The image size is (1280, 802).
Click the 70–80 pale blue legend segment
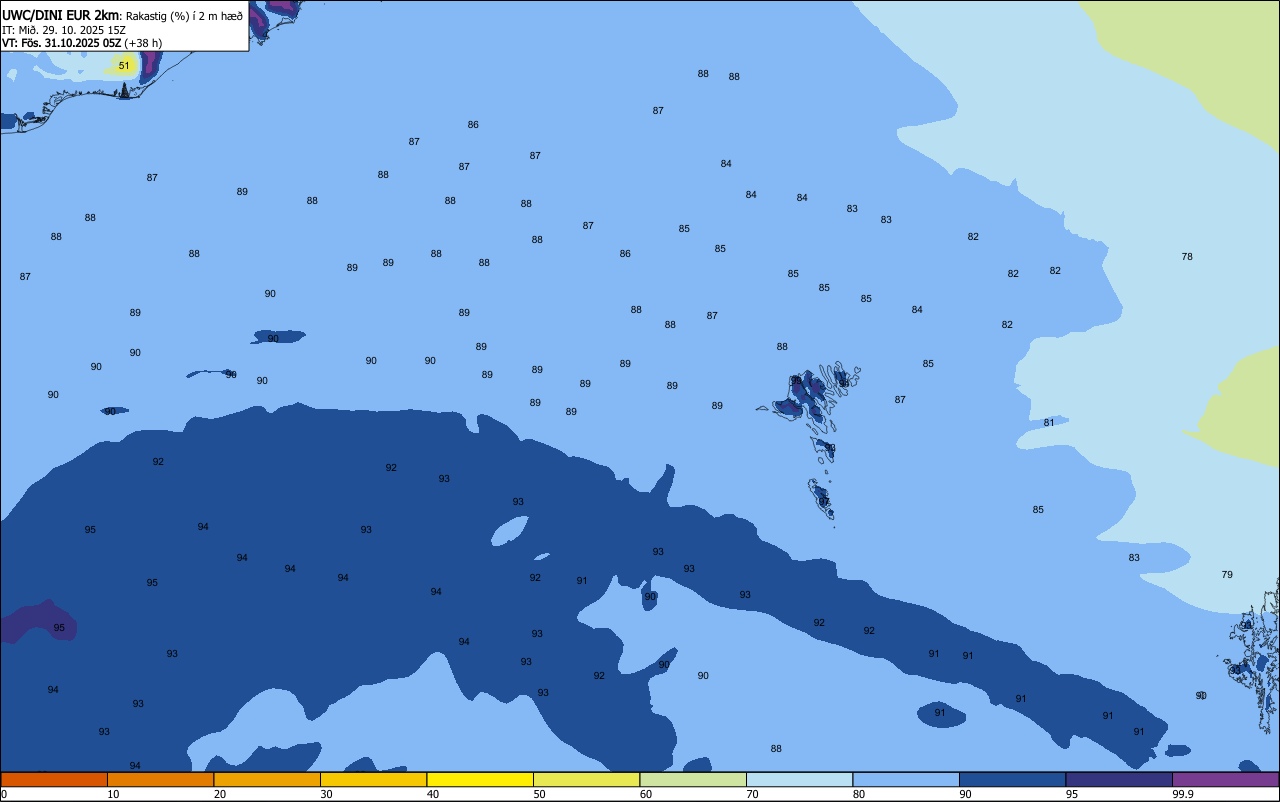[799, 779]
